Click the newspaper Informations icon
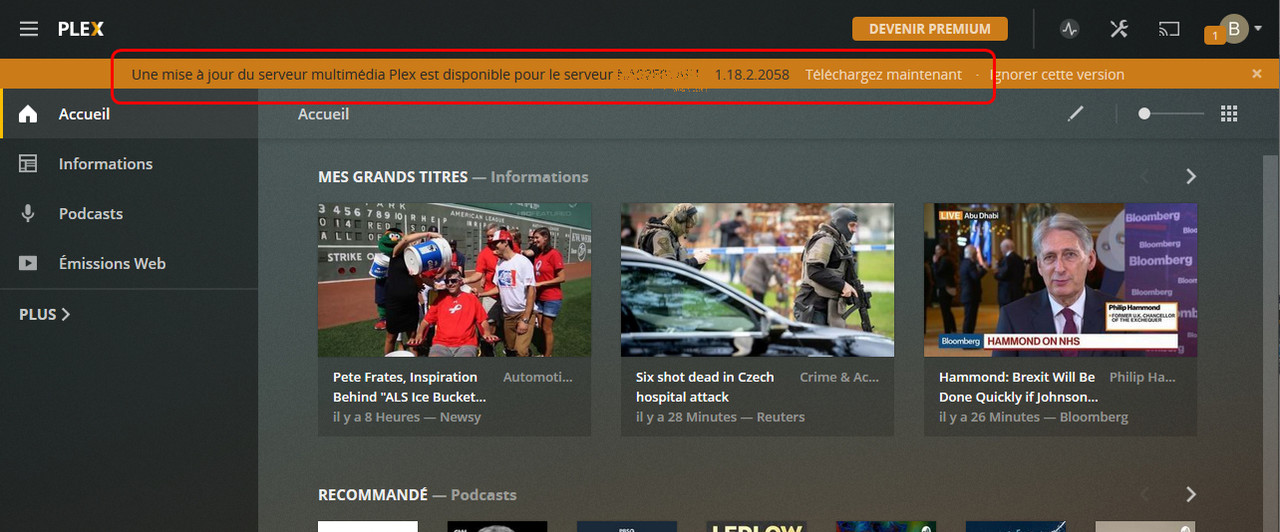 pos(28,164)
